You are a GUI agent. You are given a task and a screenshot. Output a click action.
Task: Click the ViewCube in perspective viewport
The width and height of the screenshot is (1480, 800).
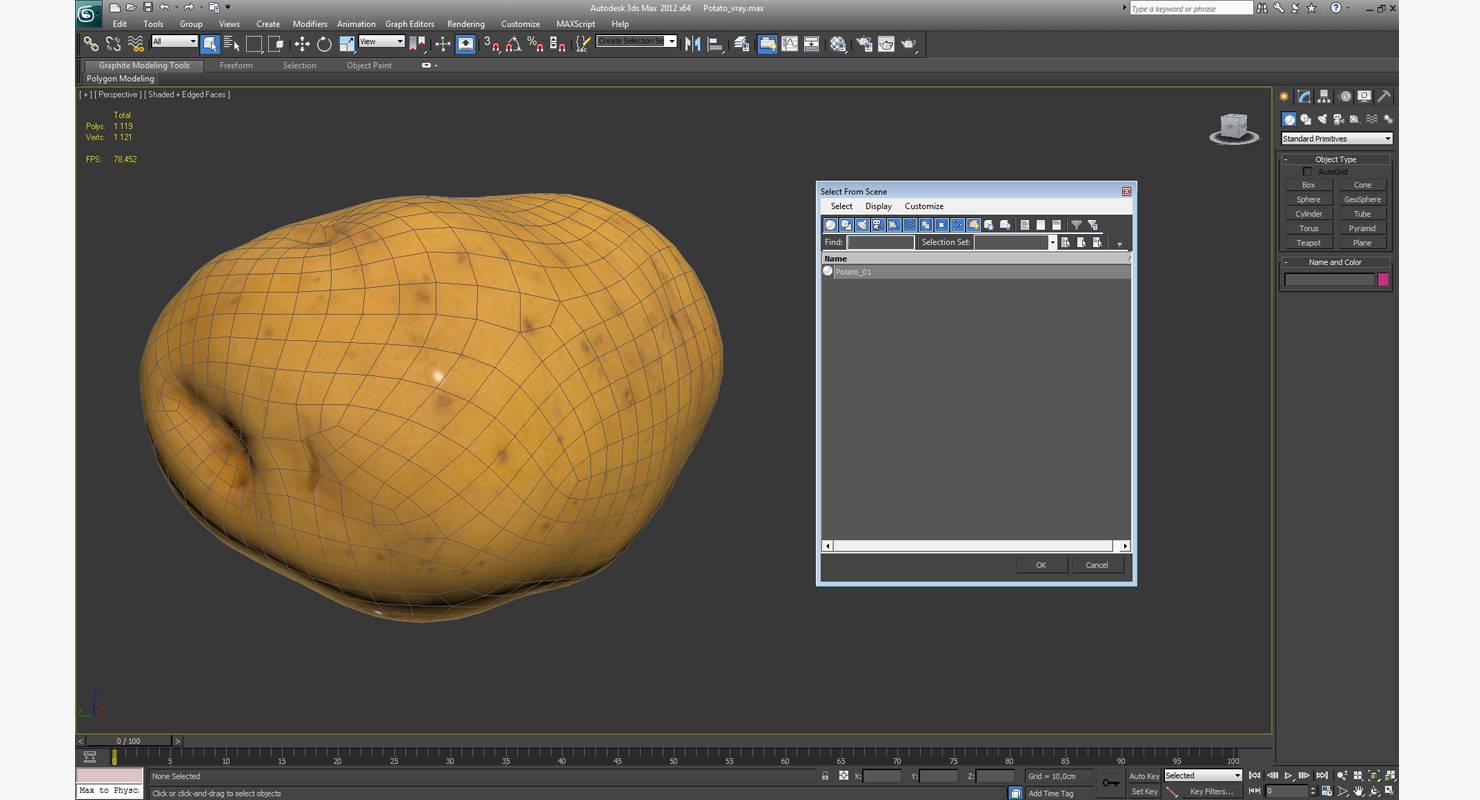coord(1234,128)
